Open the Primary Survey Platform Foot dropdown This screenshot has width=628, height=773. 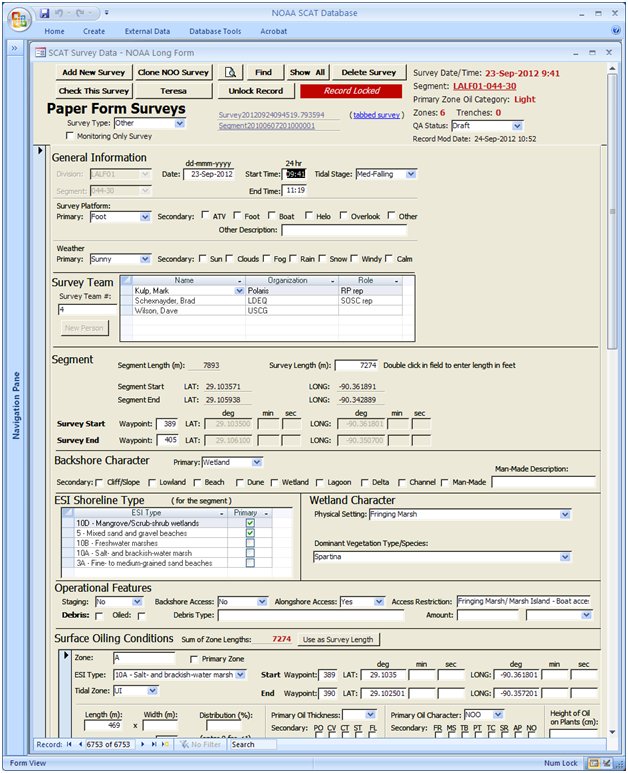tap(145, 217)
